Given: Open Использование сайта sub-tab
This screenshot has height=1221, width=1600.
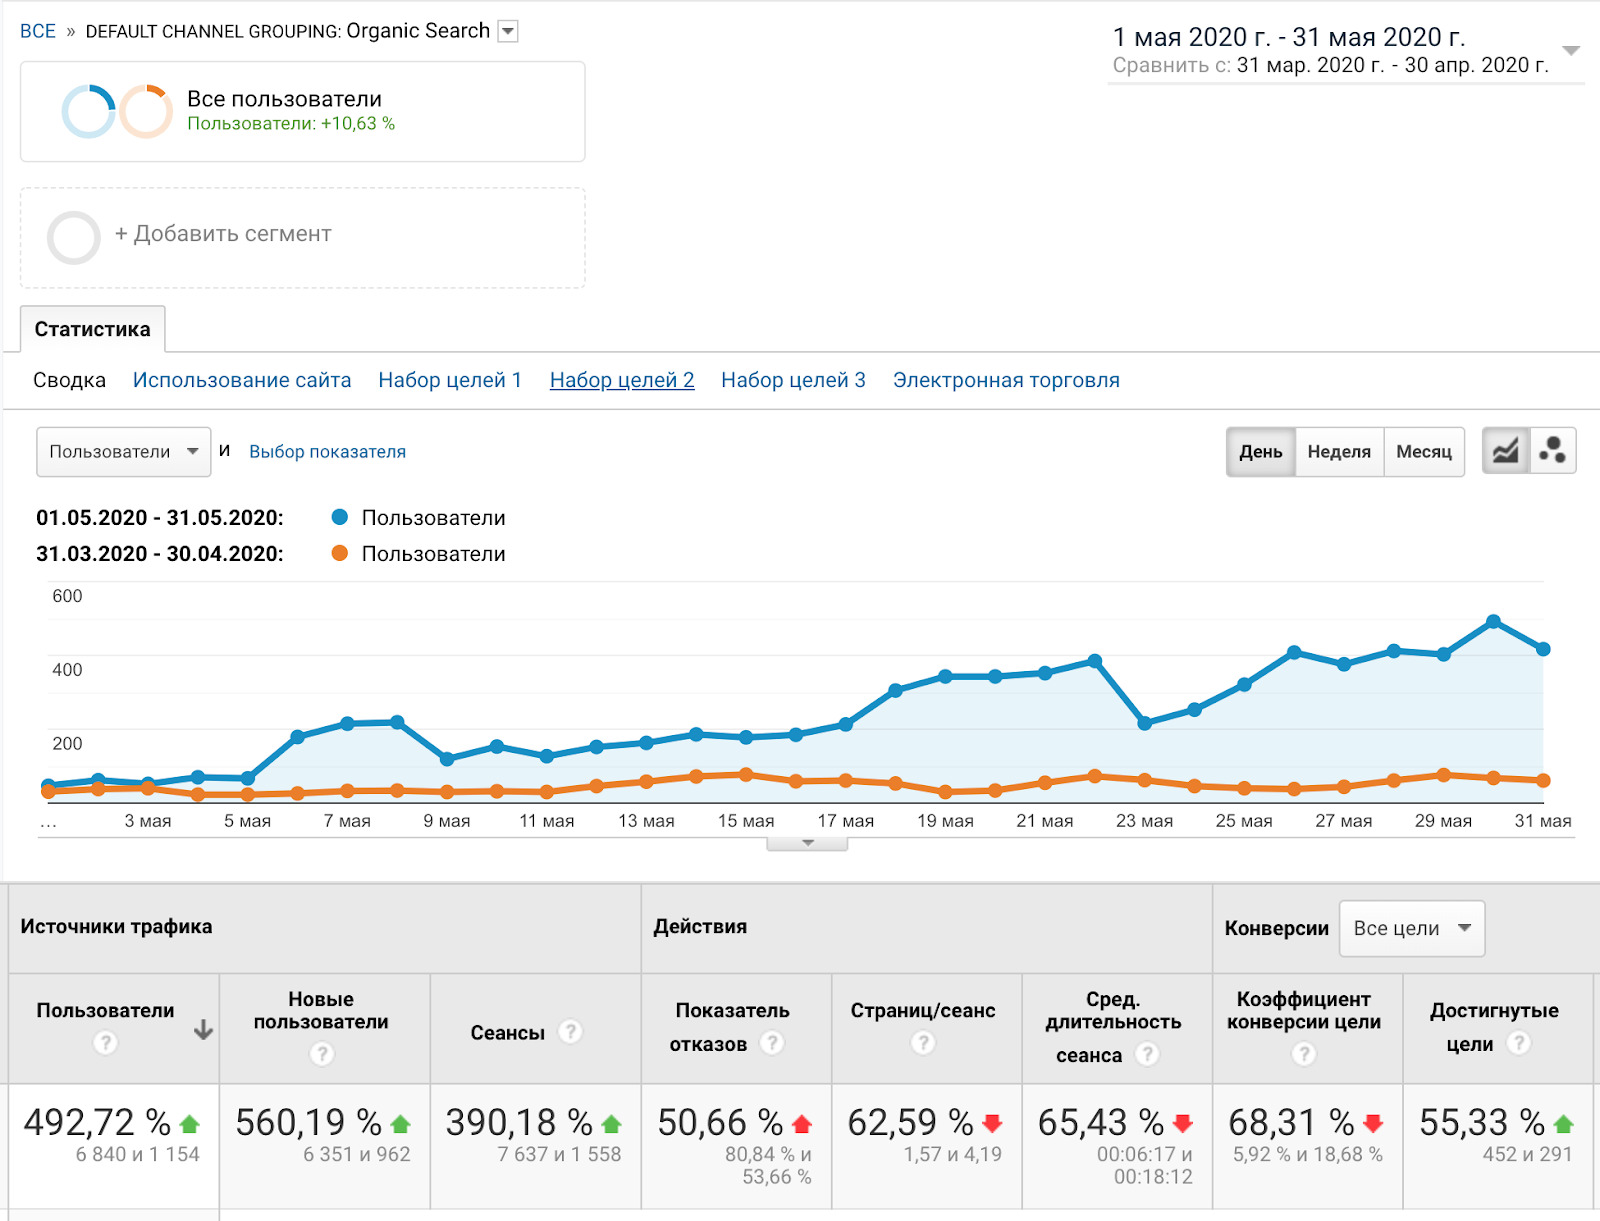Looking at the screenshot, I should point(242,380).
